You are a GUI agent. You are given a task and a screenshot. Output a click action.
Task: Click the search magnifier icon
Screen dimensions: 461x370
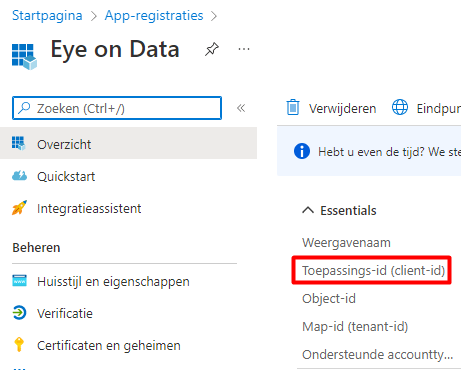point(24,108)
